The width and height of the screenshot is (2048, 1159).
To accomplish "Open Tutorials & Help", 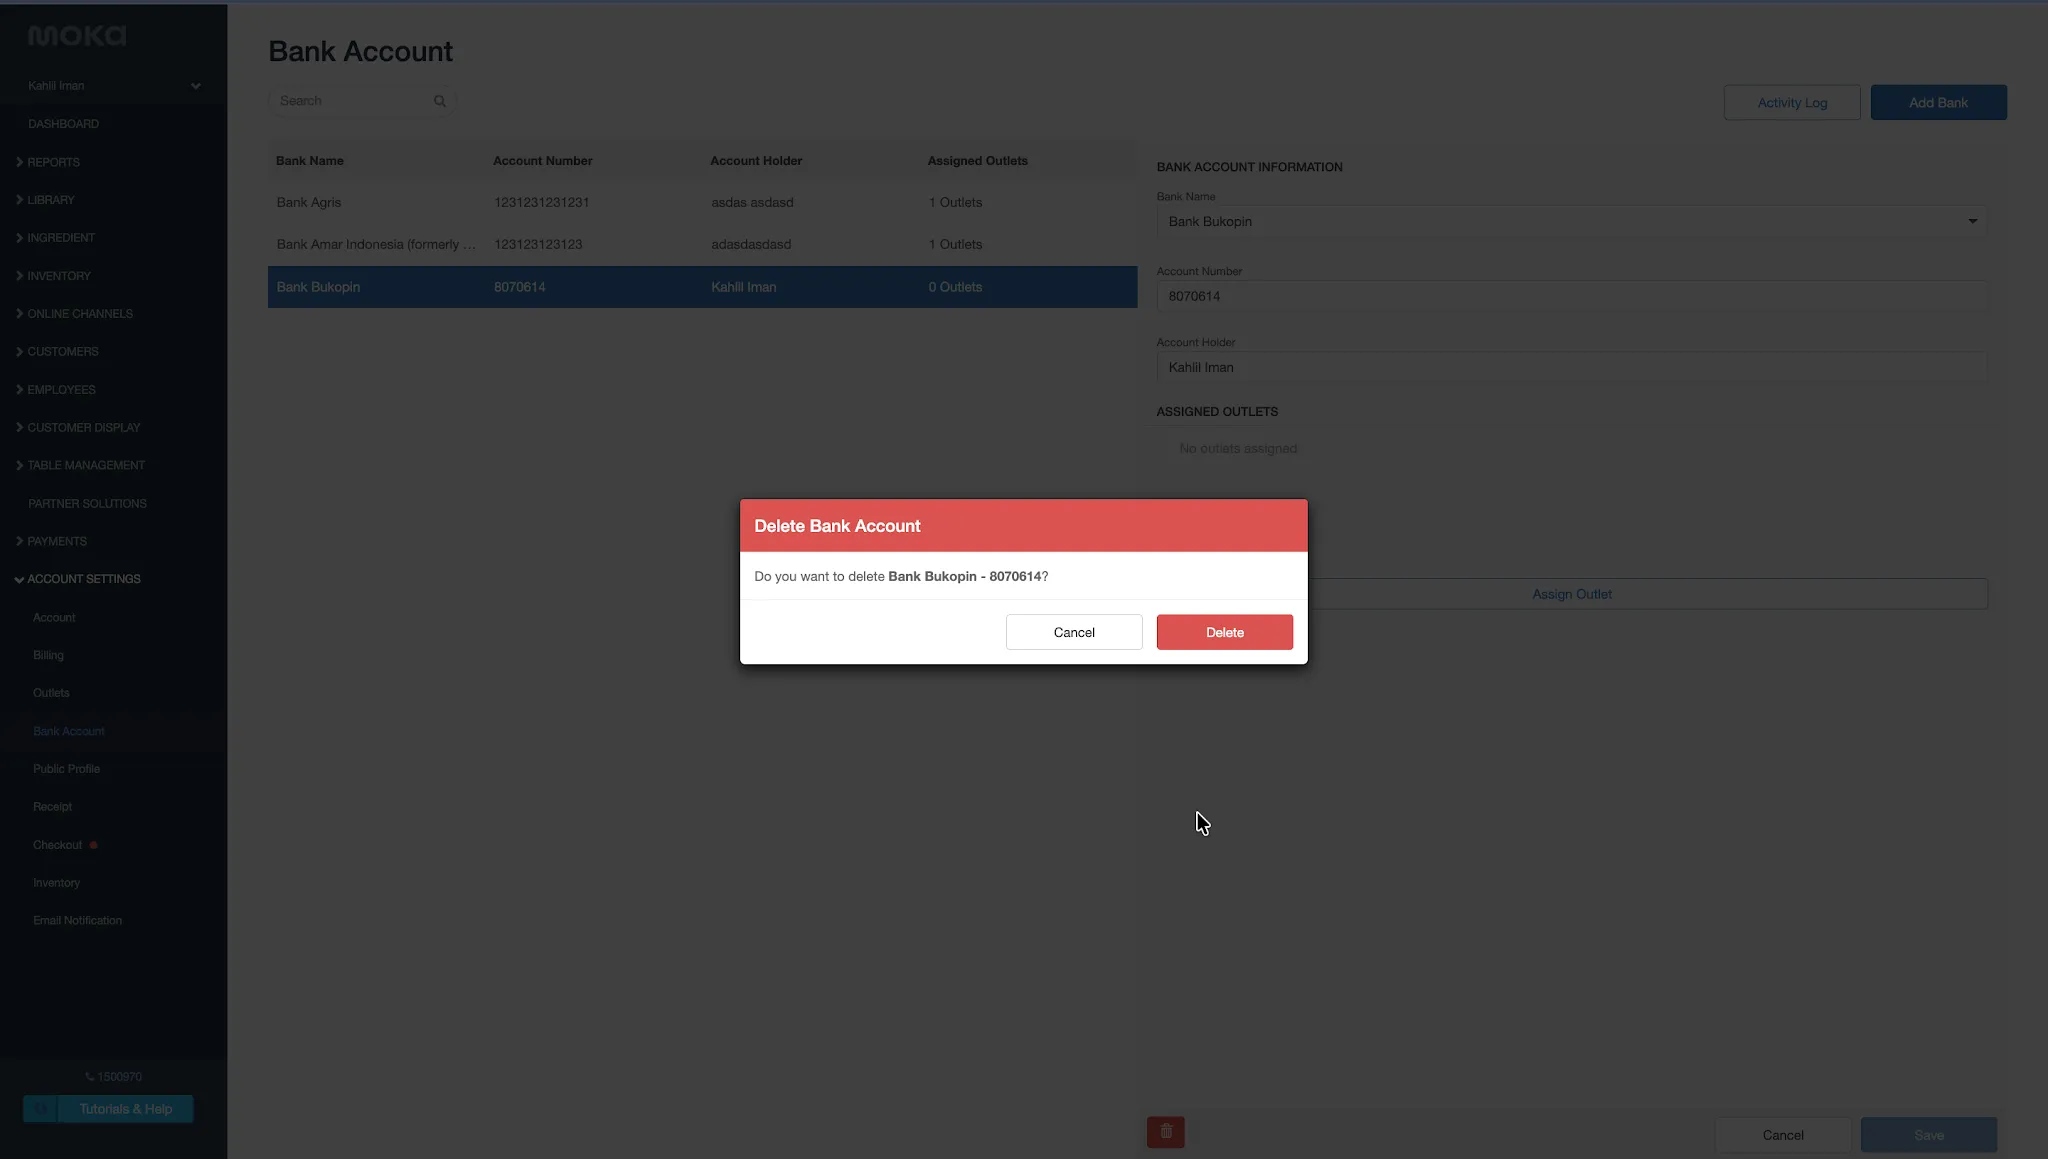I will pos(108,1109).
